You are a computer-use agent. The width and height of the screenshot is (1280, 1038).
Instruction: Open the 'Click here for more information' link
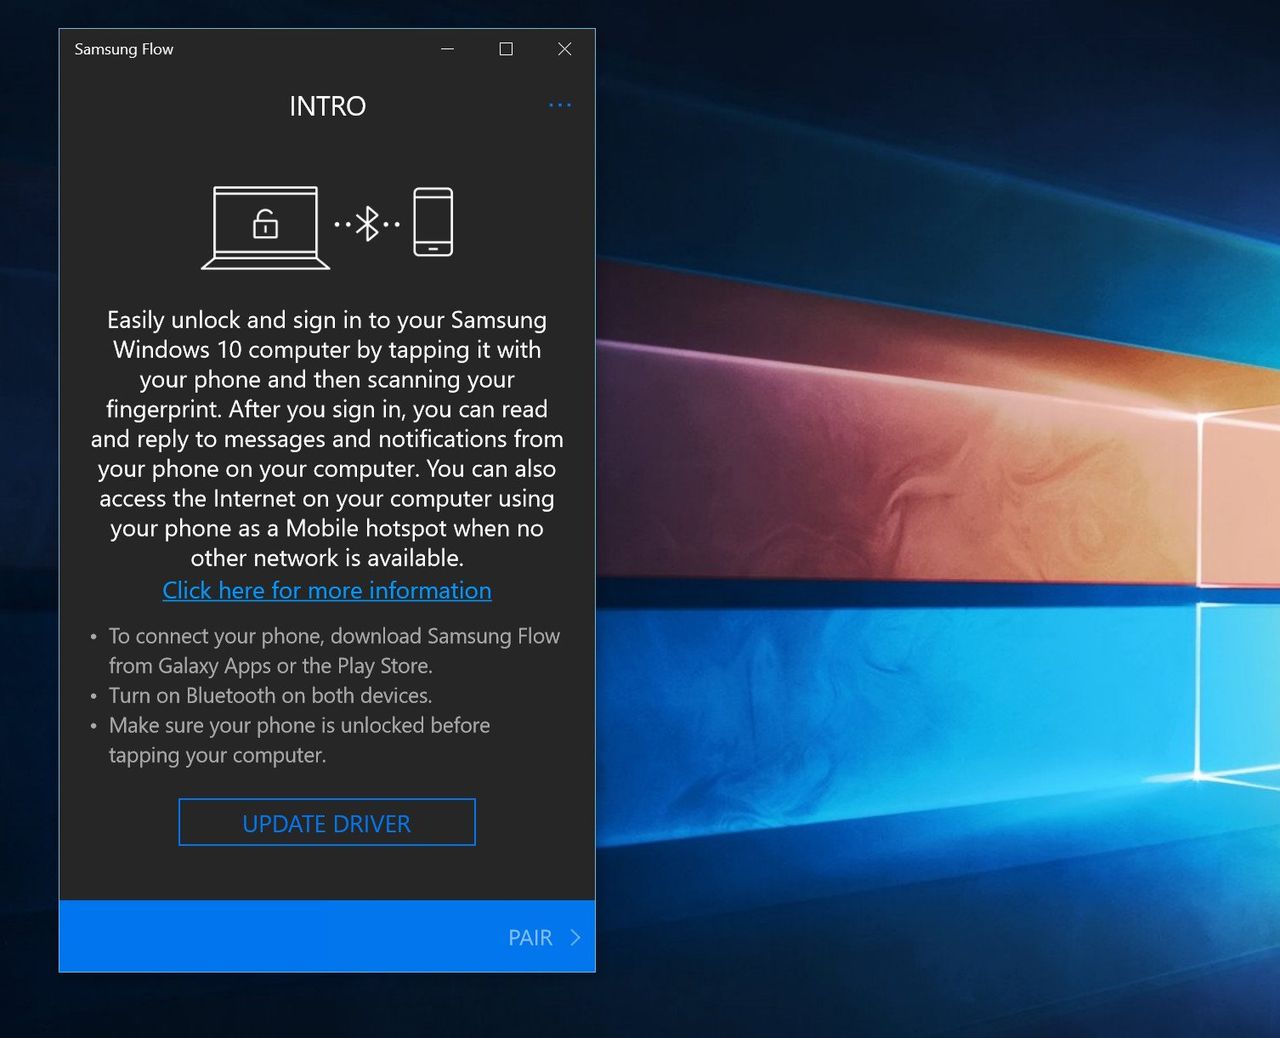[327, 590]
